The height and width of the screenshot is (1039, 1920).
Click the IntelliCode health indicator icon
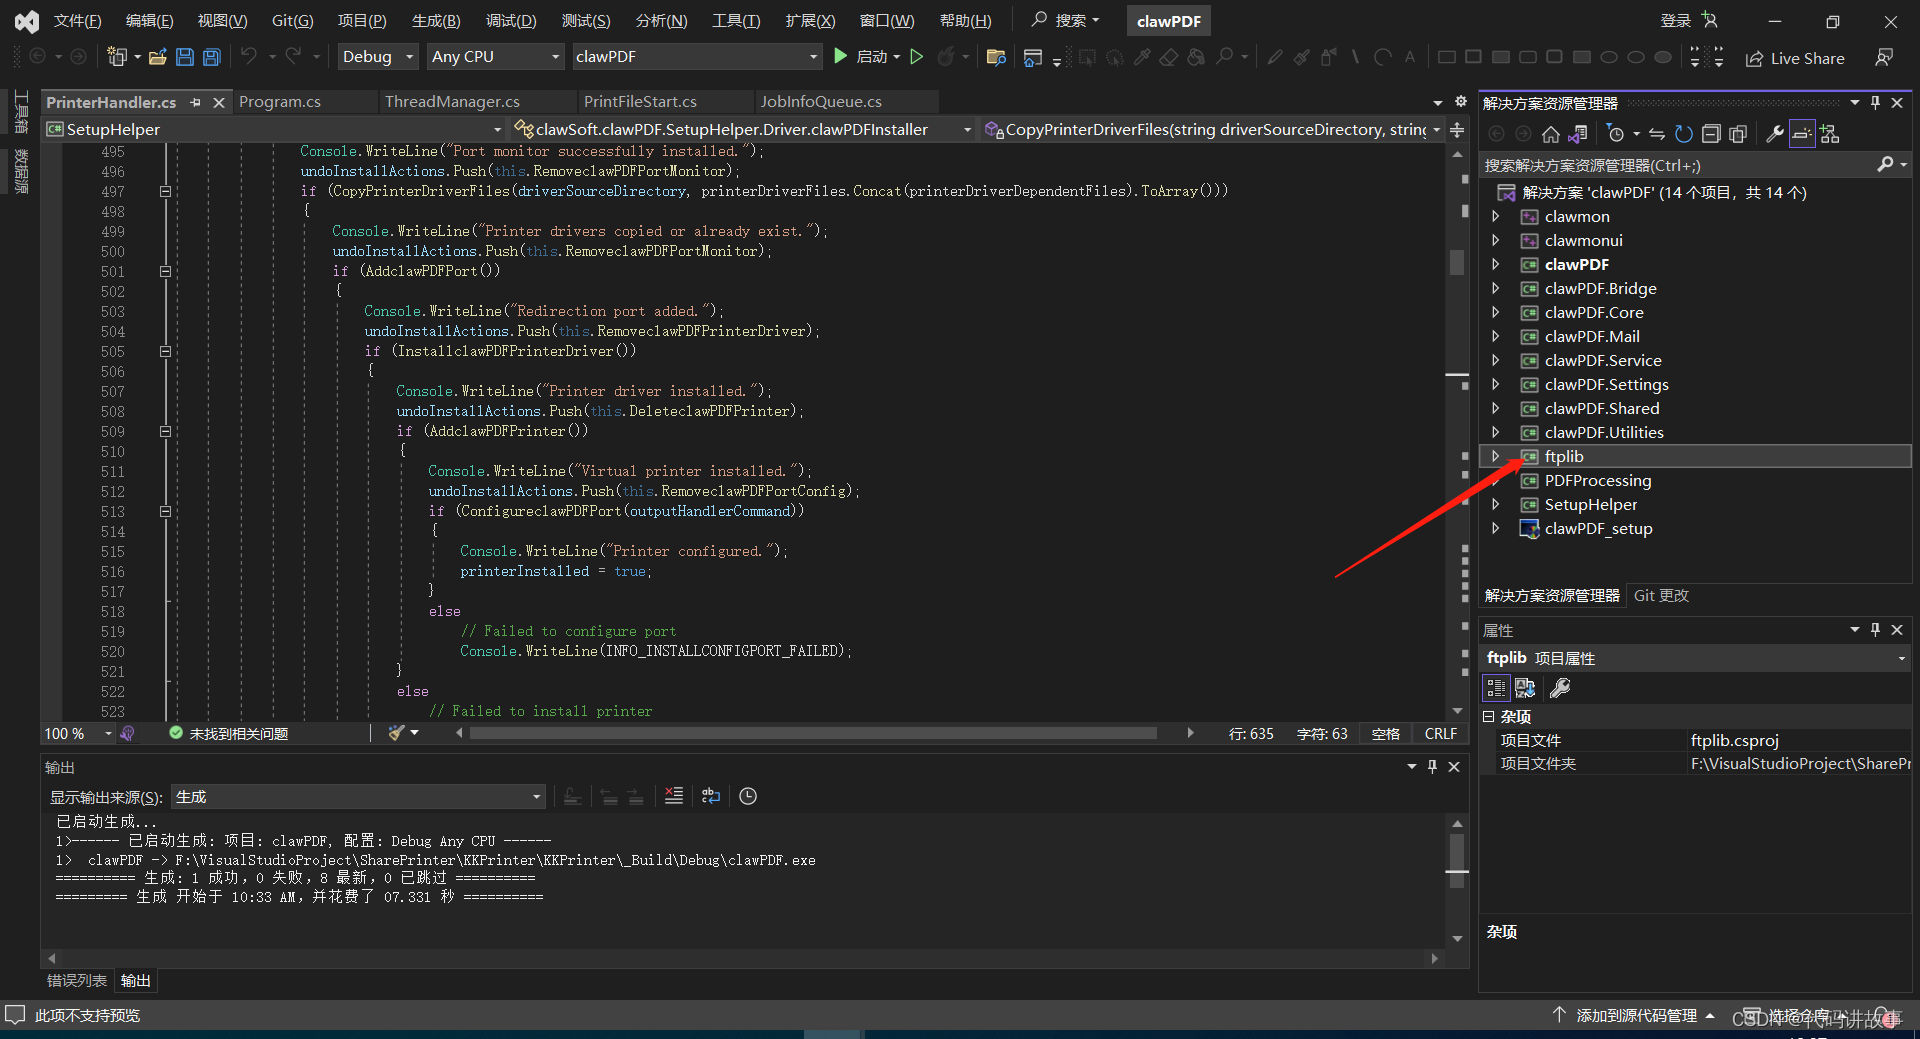tap(127, 733)
